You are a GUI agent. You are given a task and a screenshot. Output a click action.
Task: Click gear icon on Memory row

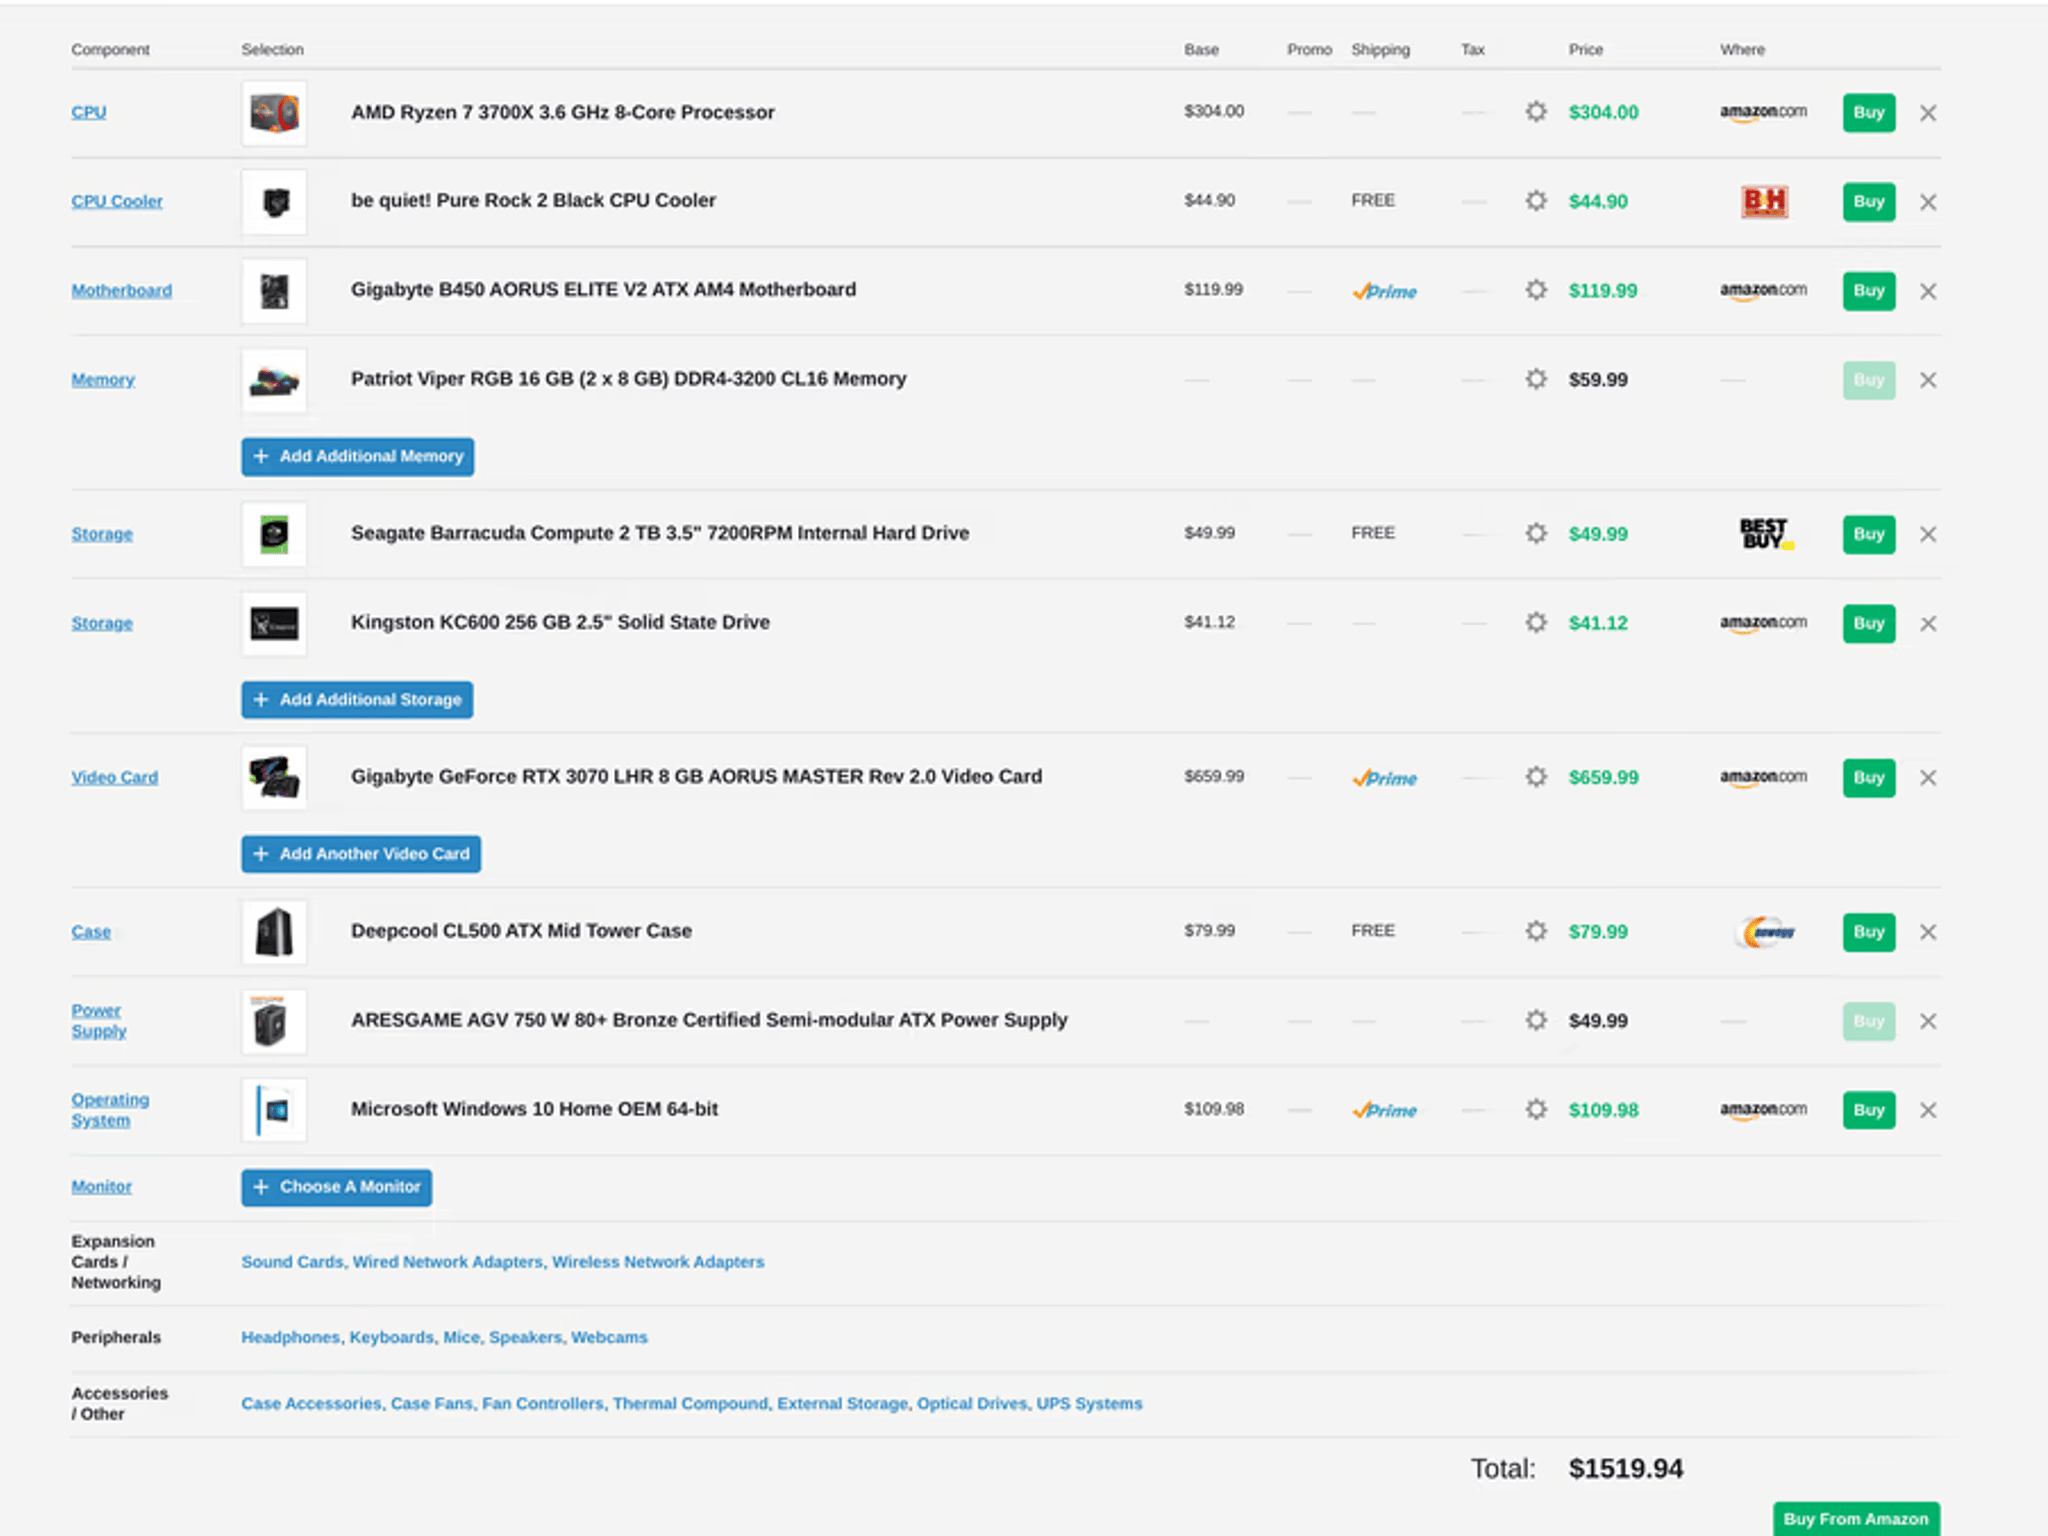coord(1536,379)
